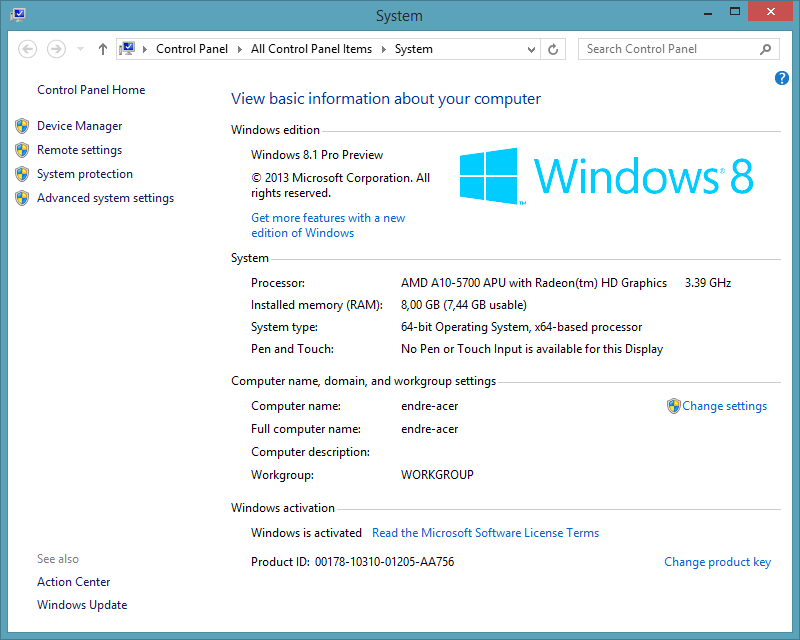
Task: Open Windows Update under See also
Action: 82,605
